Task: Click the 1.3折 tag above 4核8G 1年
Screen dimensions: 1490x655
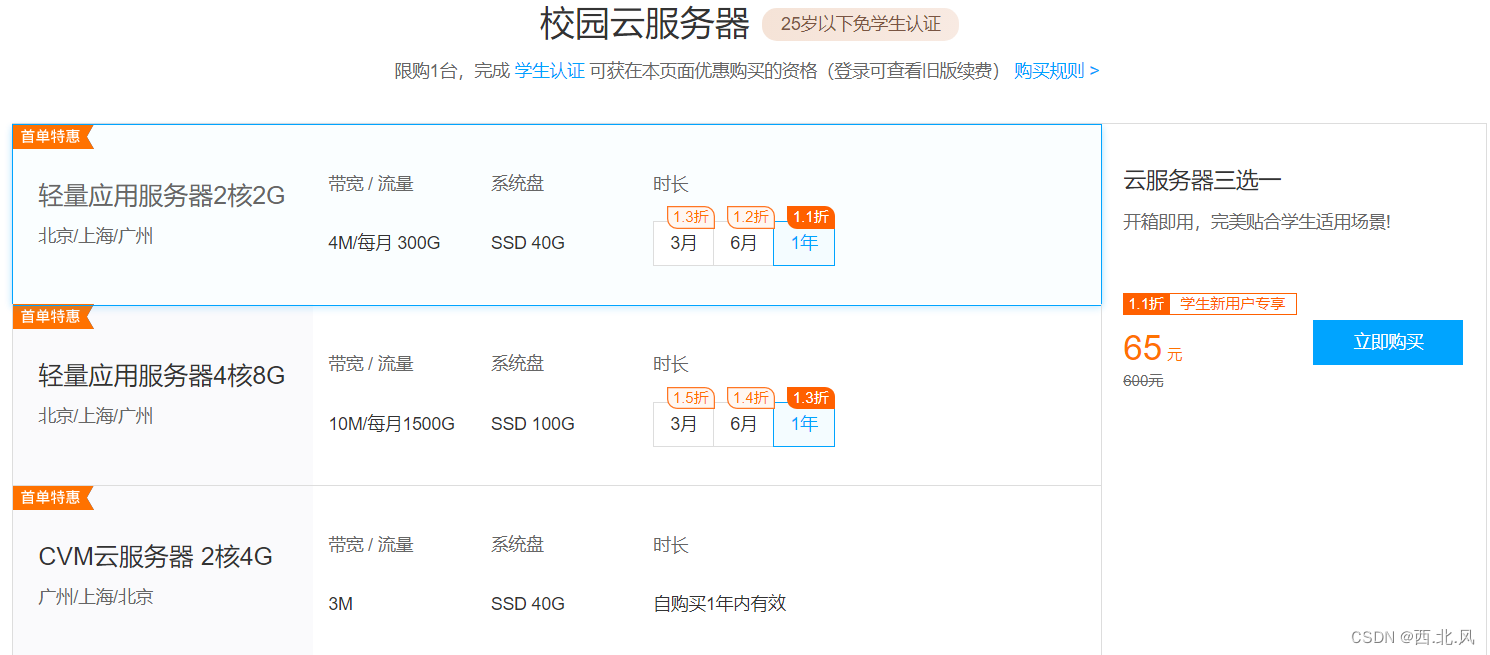Action: pyautogui.click(x=811, y=398)
